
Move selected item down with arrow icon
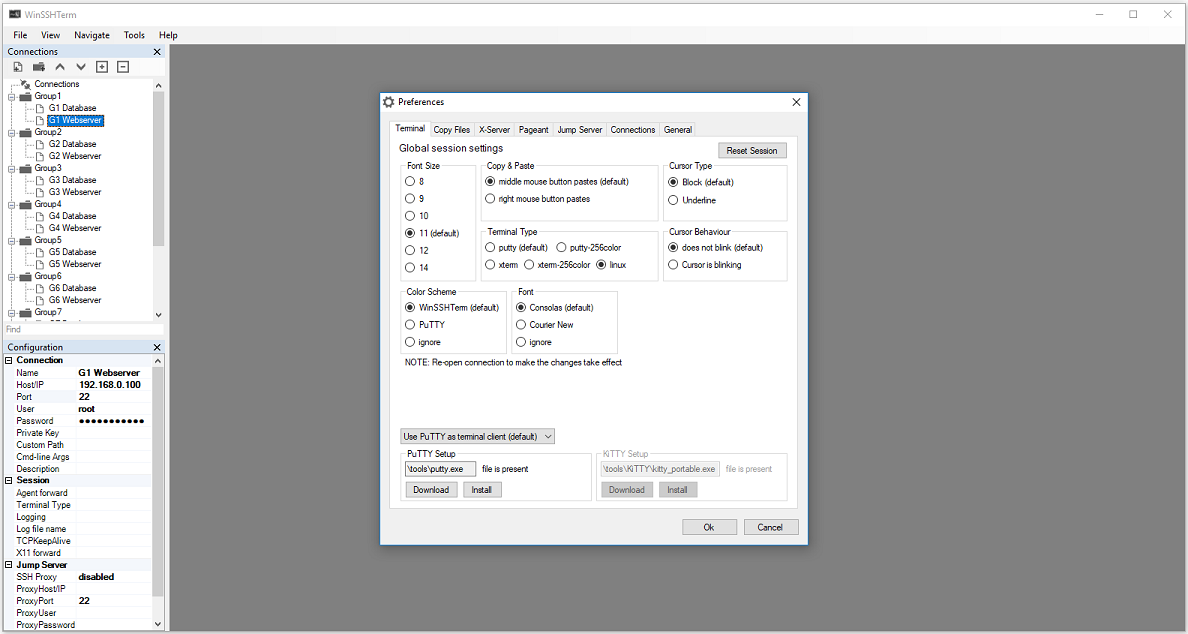point(81,67)
